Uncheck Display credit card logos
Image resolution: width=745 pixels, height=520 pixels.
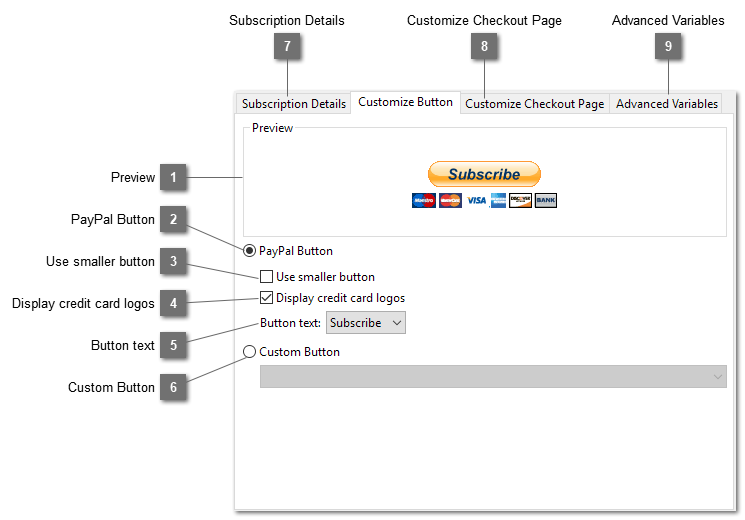(267, 298)
